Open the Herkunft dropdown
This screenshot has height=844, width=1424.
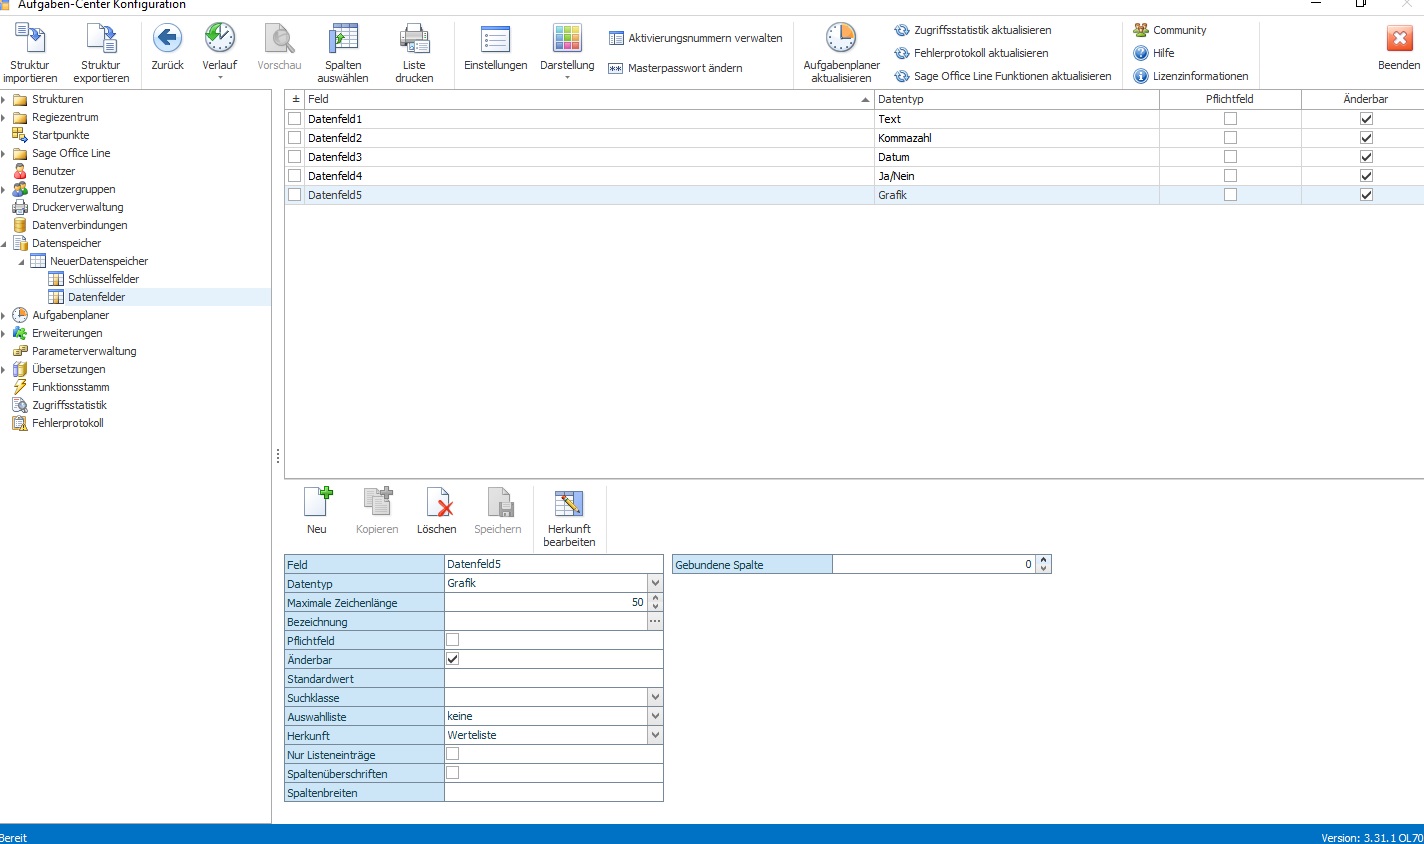coord(655,735)
